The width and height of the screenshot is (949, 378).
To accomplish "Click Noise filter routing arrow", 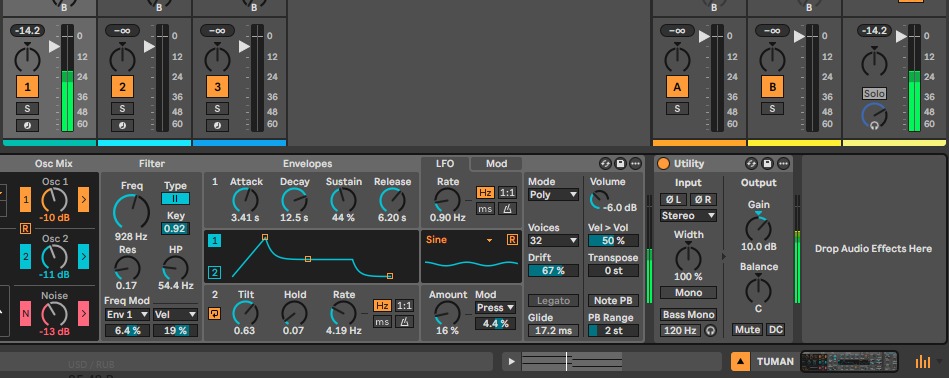I will (x=84, y=313).
